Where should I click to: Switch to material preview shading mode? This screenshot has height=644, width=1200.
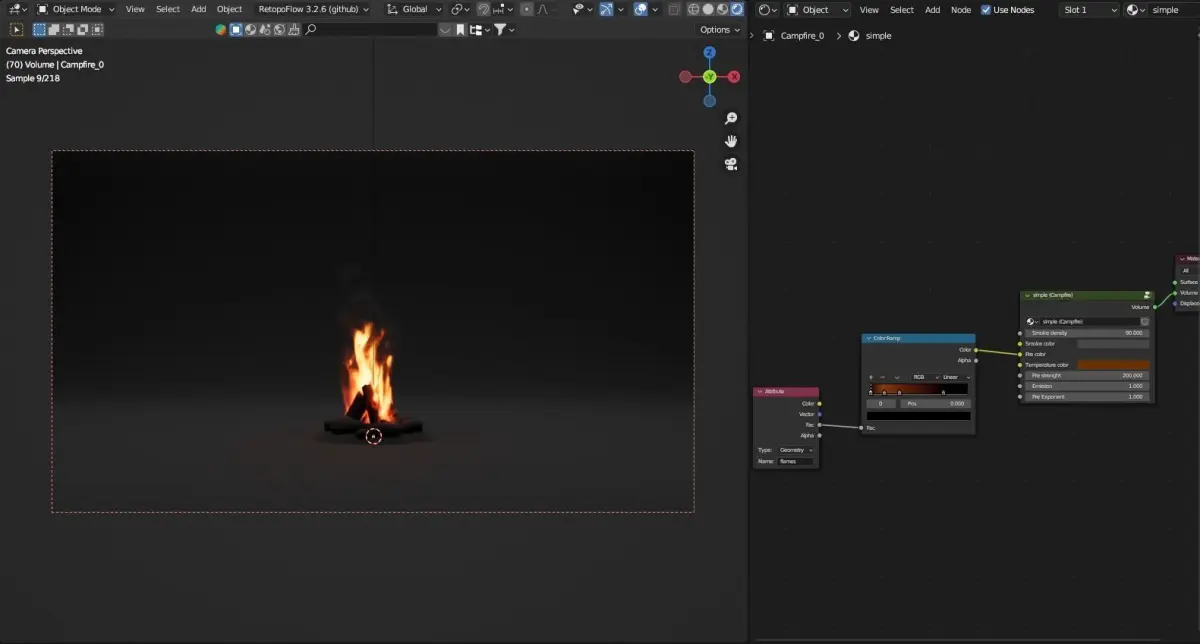(x=722, y=9)
